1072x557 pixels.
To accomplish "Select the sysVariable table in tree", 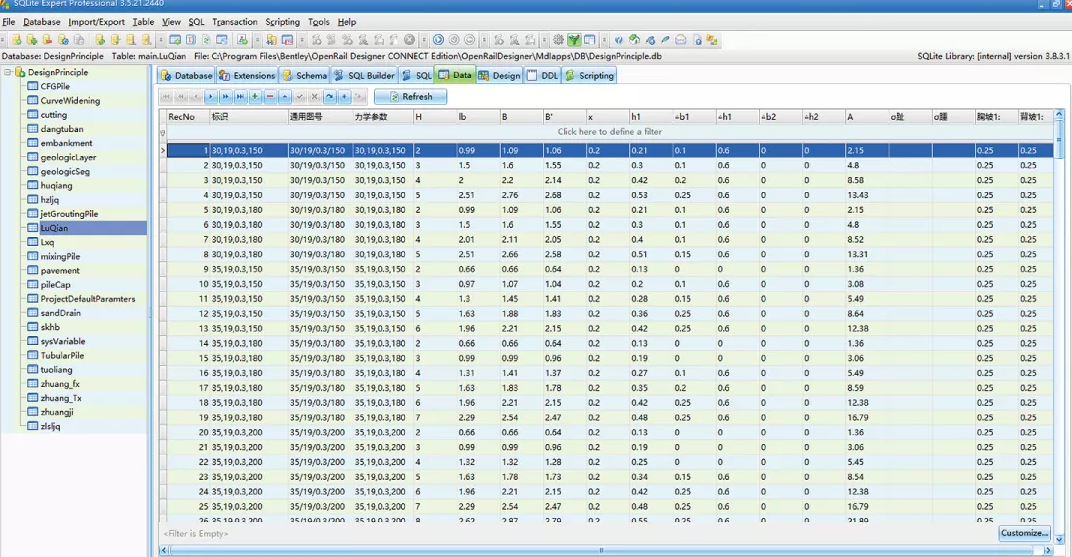I will point(63,341).
